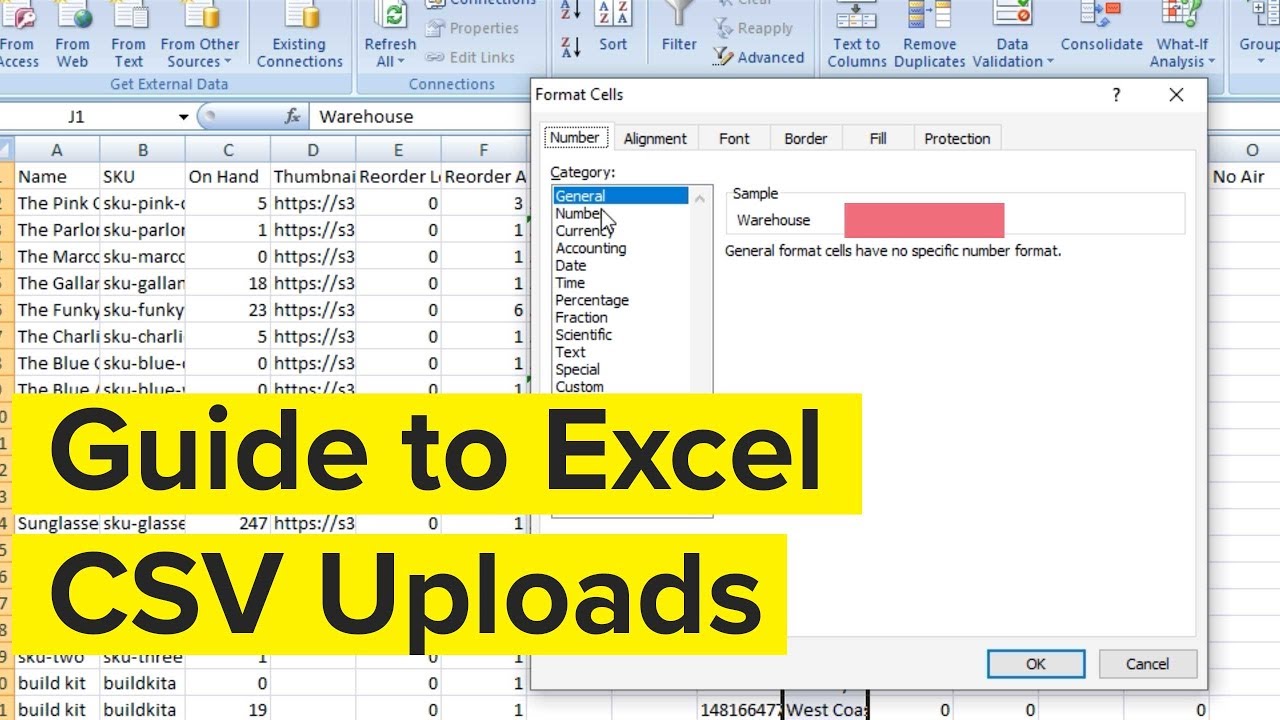Switch to Fill tab
Image resolution: width=1280 pixels, height=720 pixels.
(878, 139)
